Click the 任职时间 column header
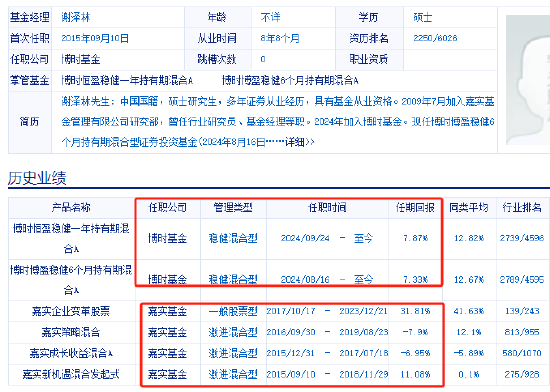The image size is (550, 392). point(327,208)
